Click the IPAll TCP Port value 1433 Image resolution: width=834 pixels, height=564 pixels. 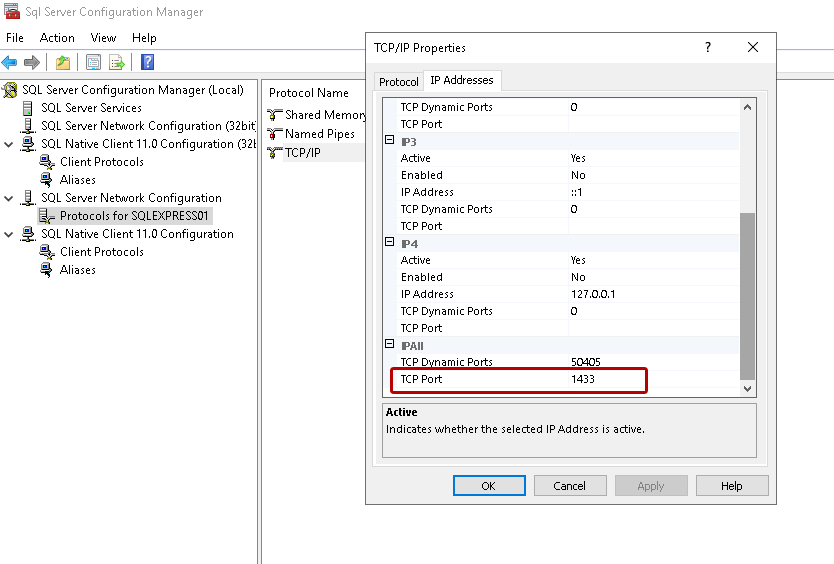[582, 379]
